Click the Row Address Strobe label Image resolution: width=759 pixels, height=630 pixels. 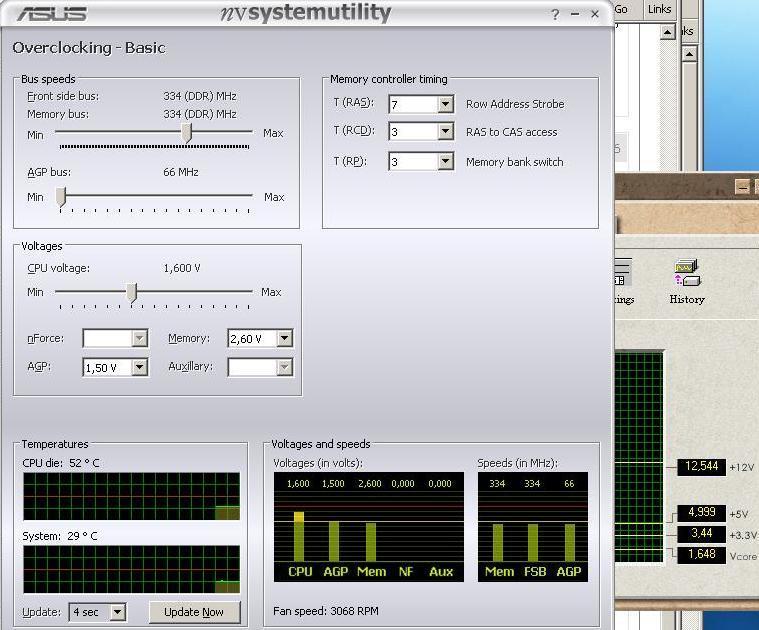pos(515,104)
